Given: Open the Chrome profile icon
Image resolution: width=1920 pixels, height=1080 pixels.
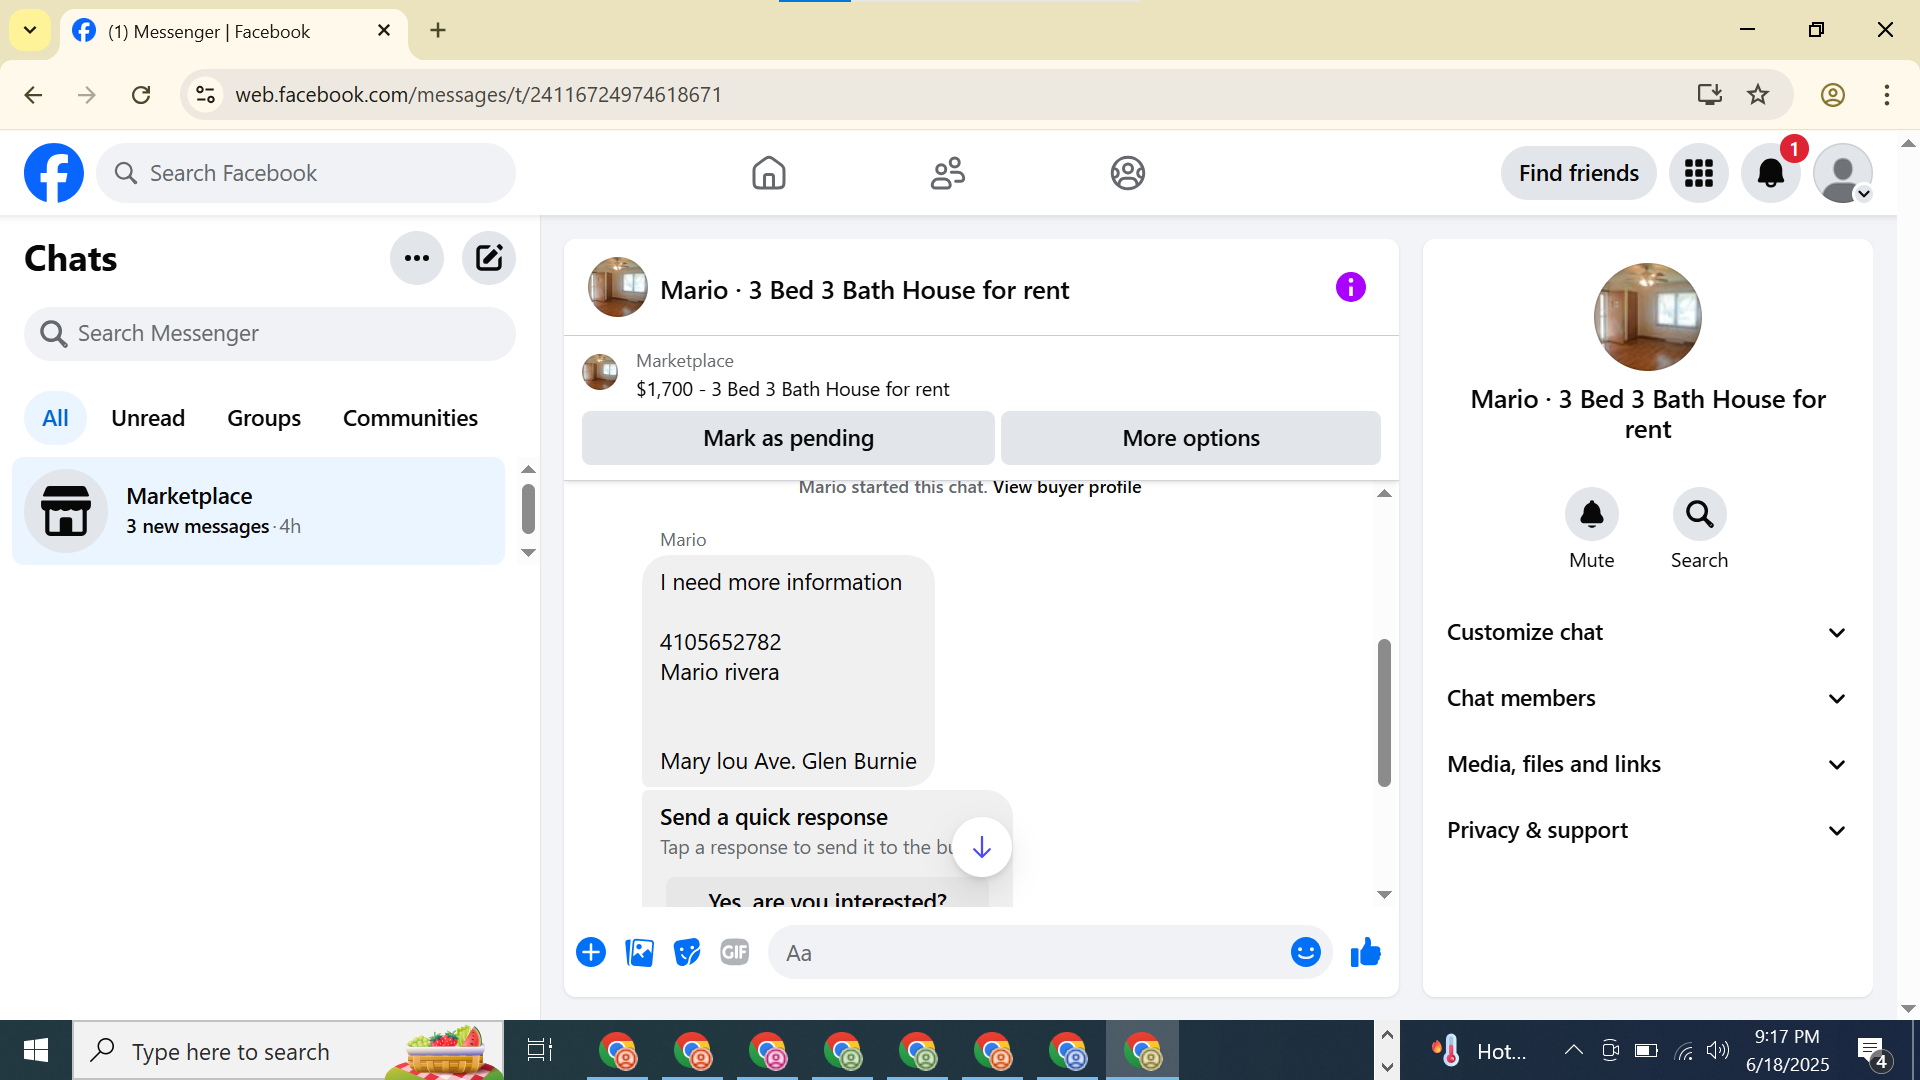Looking at the screenshot, I should (x=1832, y=94).
